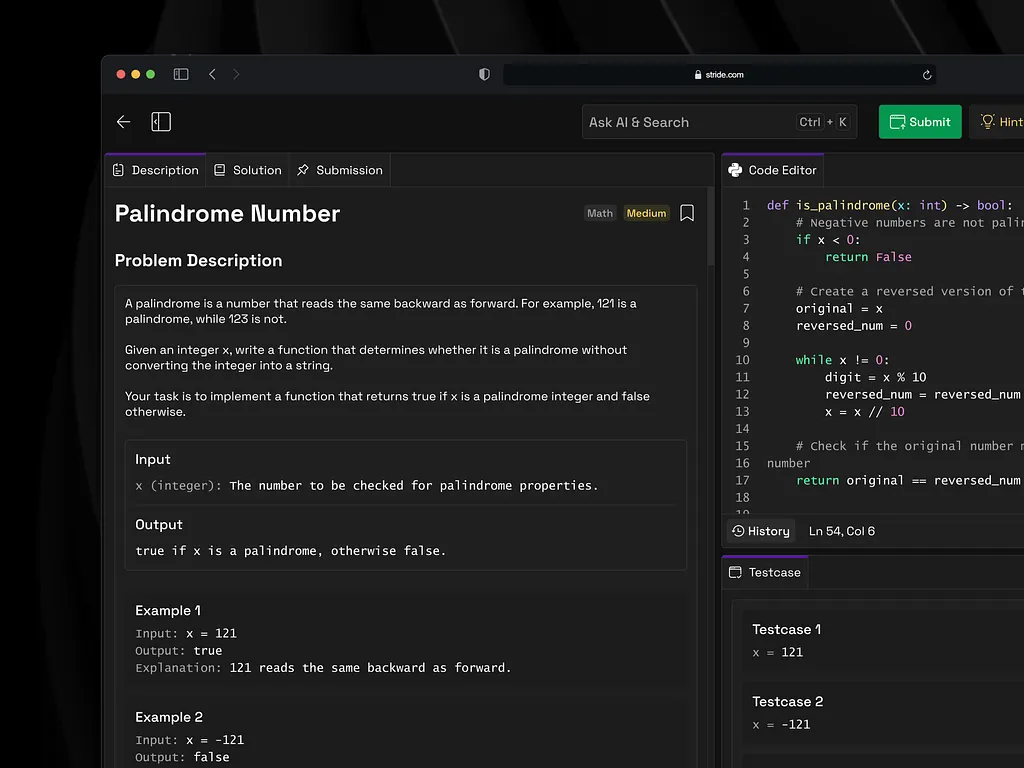1024x768 pixels.
Task: Click the Example 1 heading
Action: click(x=168, y=611)
